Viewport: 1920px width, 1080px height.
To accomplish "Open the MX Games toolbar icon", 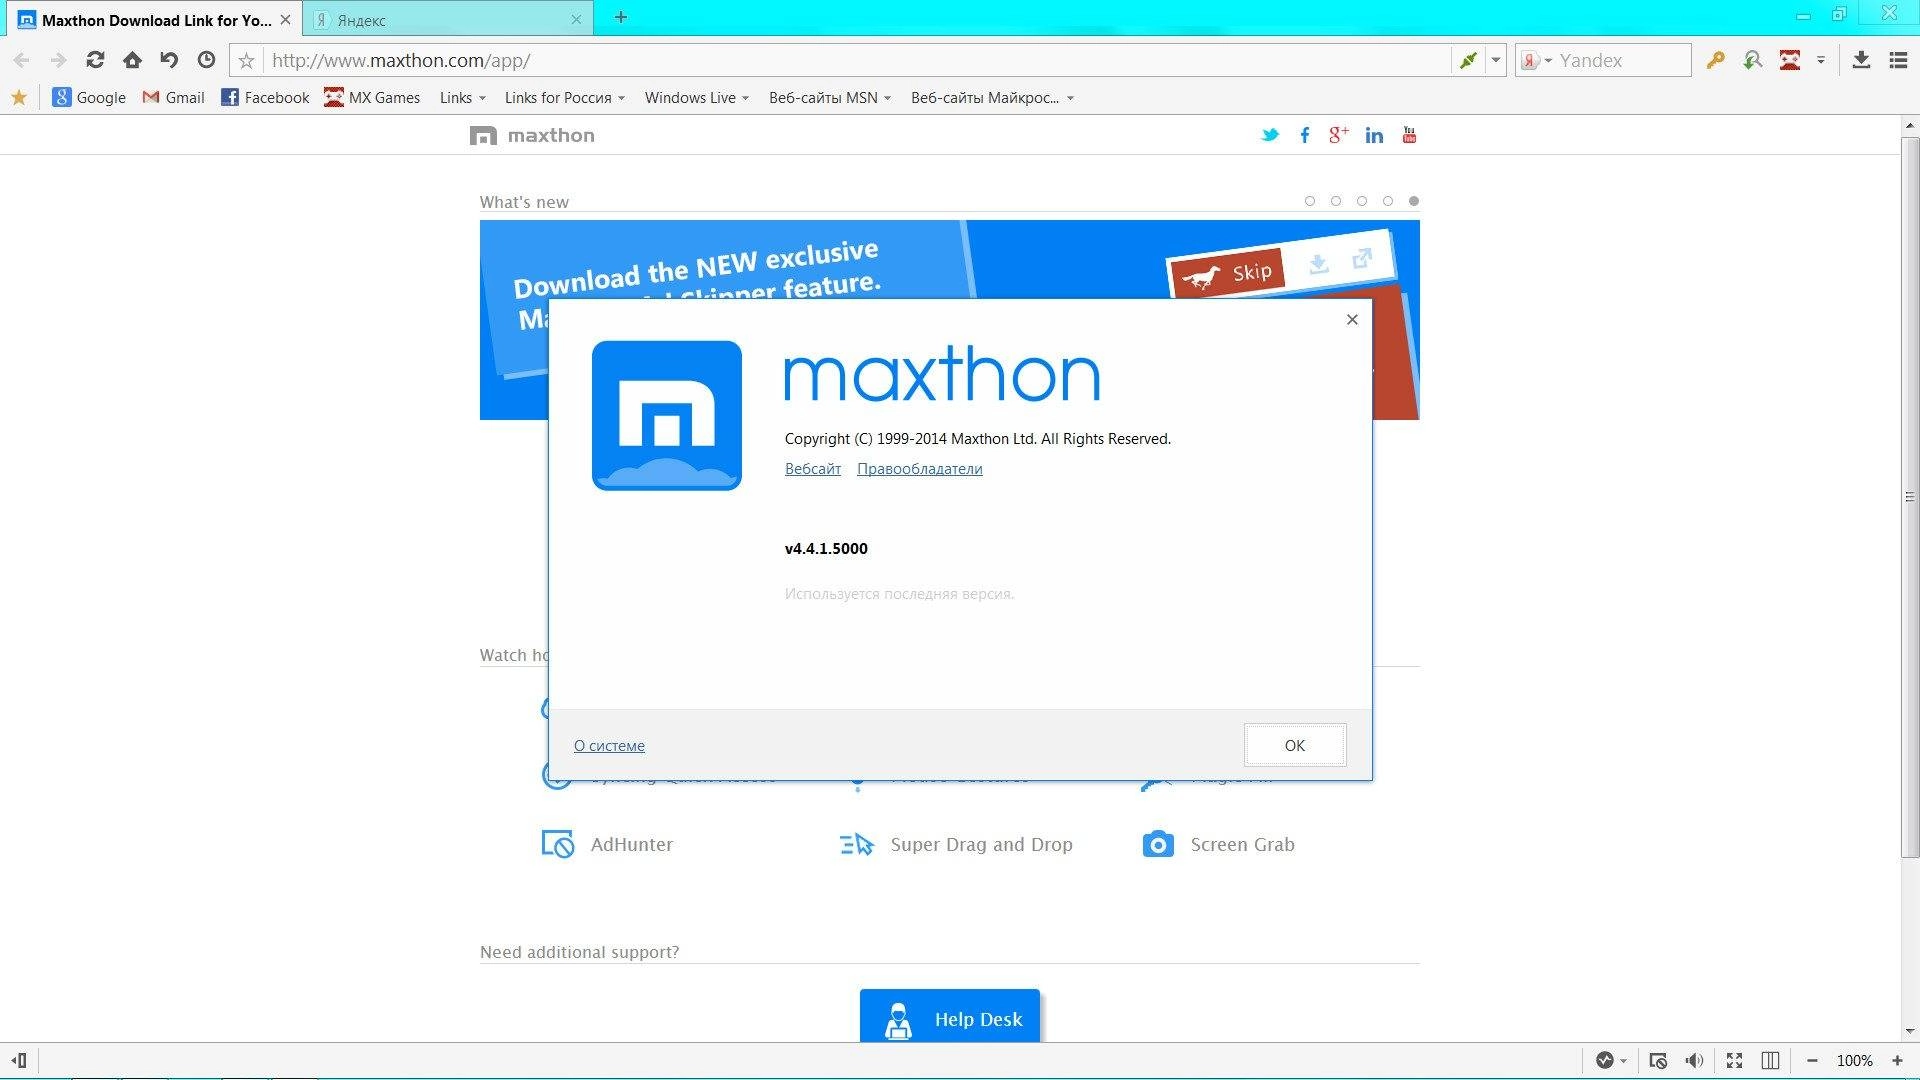I will 1790,60.
